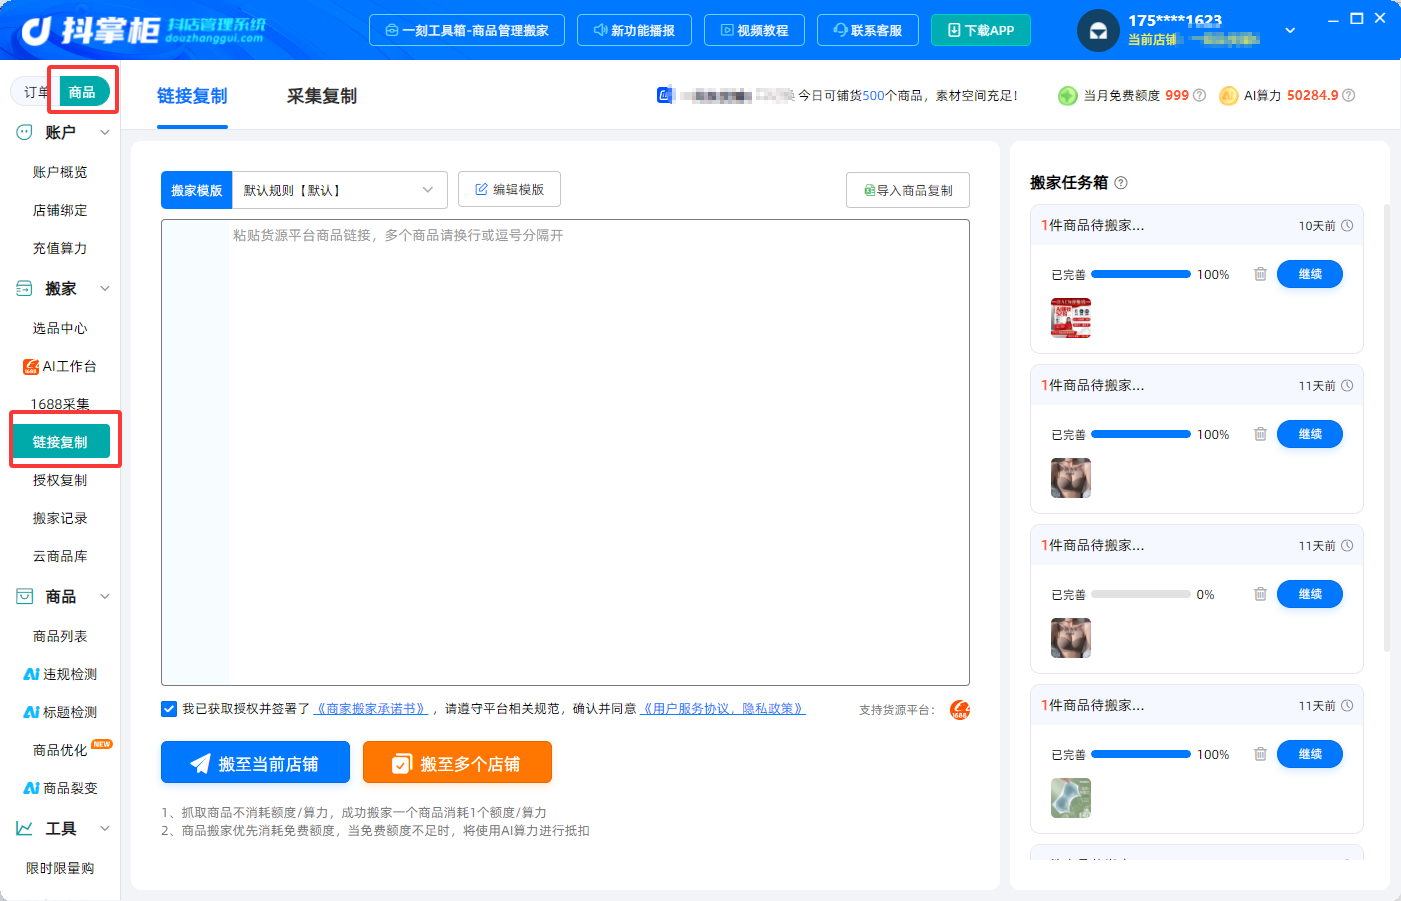Open 云商品库 in sidebar

point(60,556)
